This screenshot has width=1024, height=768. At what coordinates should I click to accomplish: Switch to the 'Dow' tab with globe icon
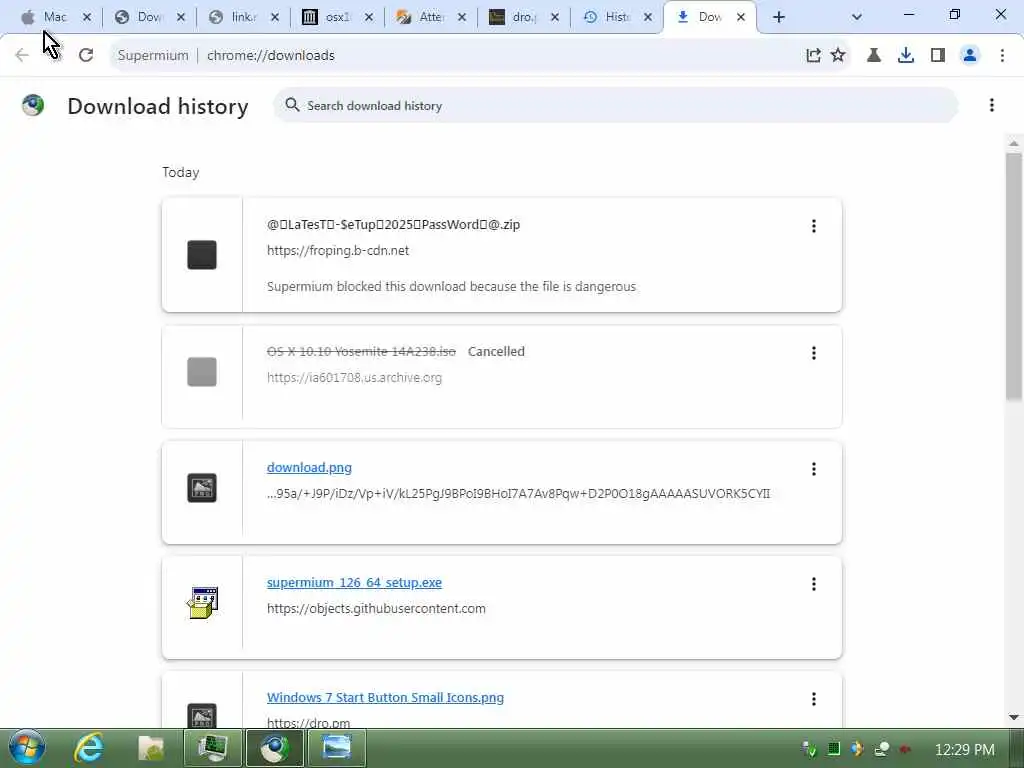(138, 18)
